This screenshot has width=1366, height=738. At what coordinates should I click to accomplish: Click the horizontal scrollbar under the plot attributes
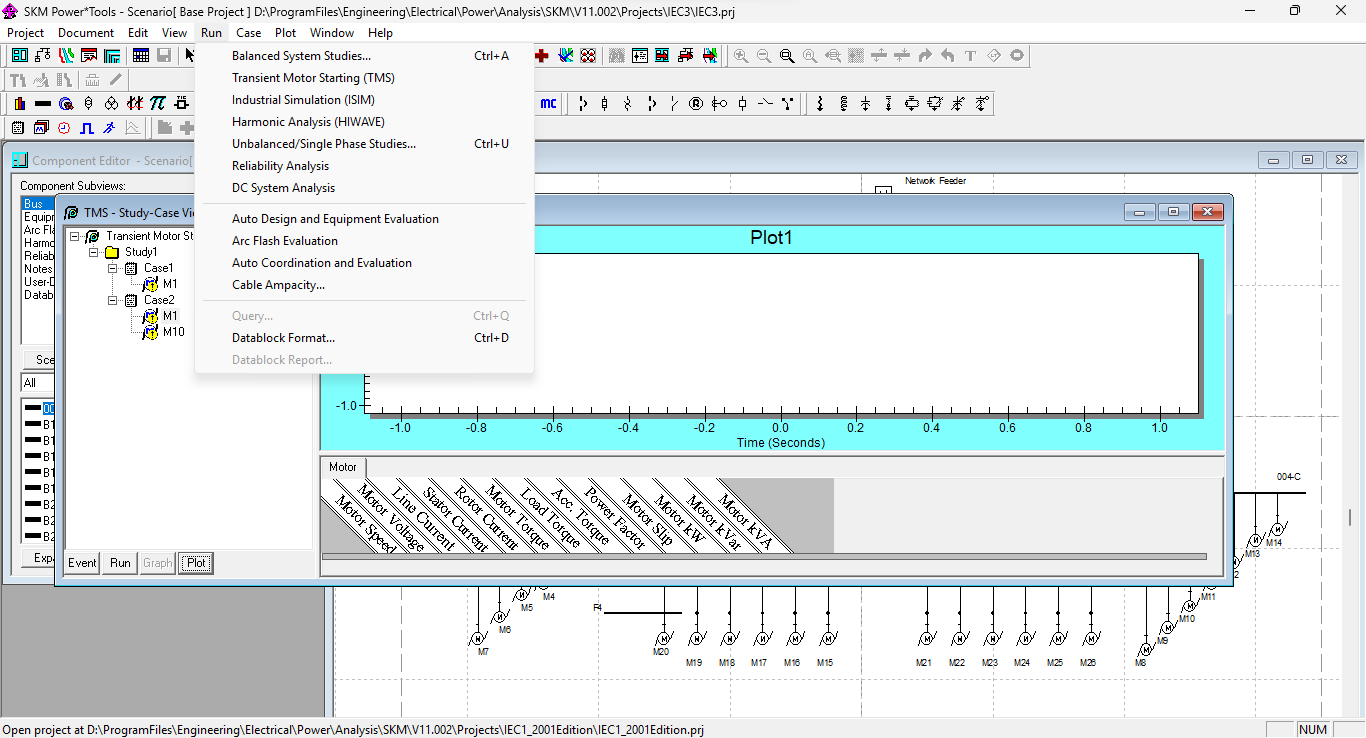pos(764,557)
